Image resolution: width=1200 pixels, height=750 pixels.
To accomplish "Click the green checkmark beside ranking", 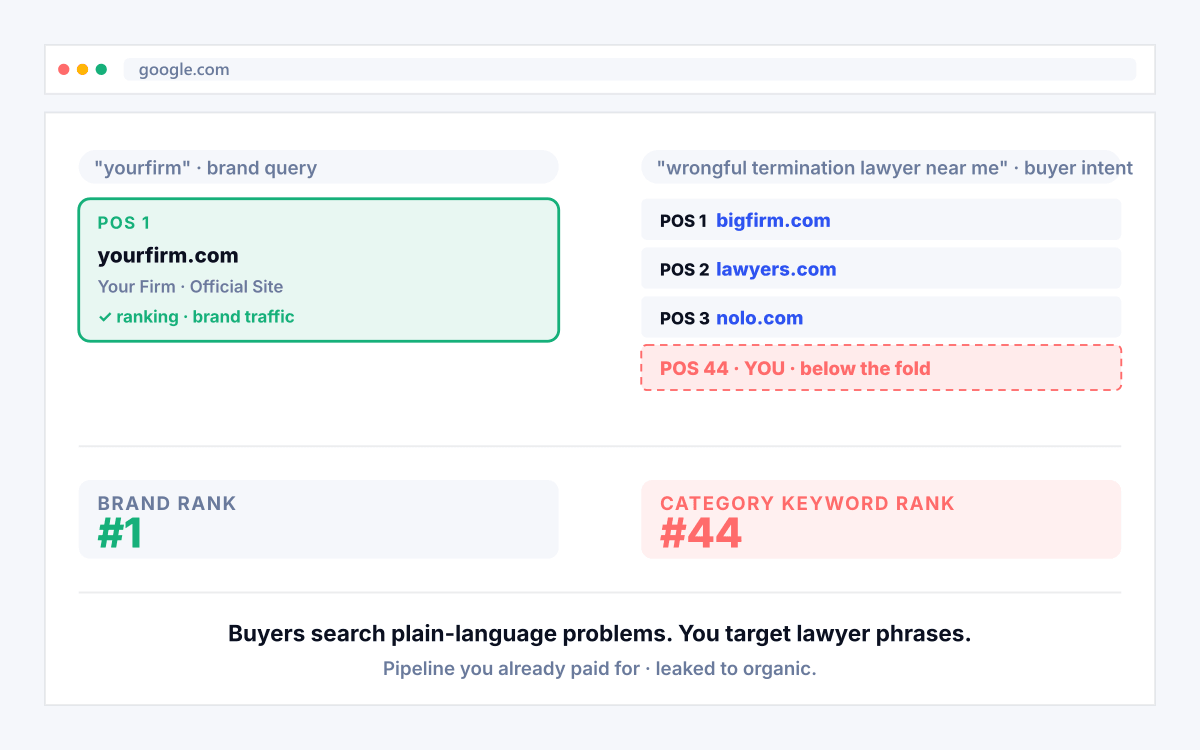I will 104,317.
